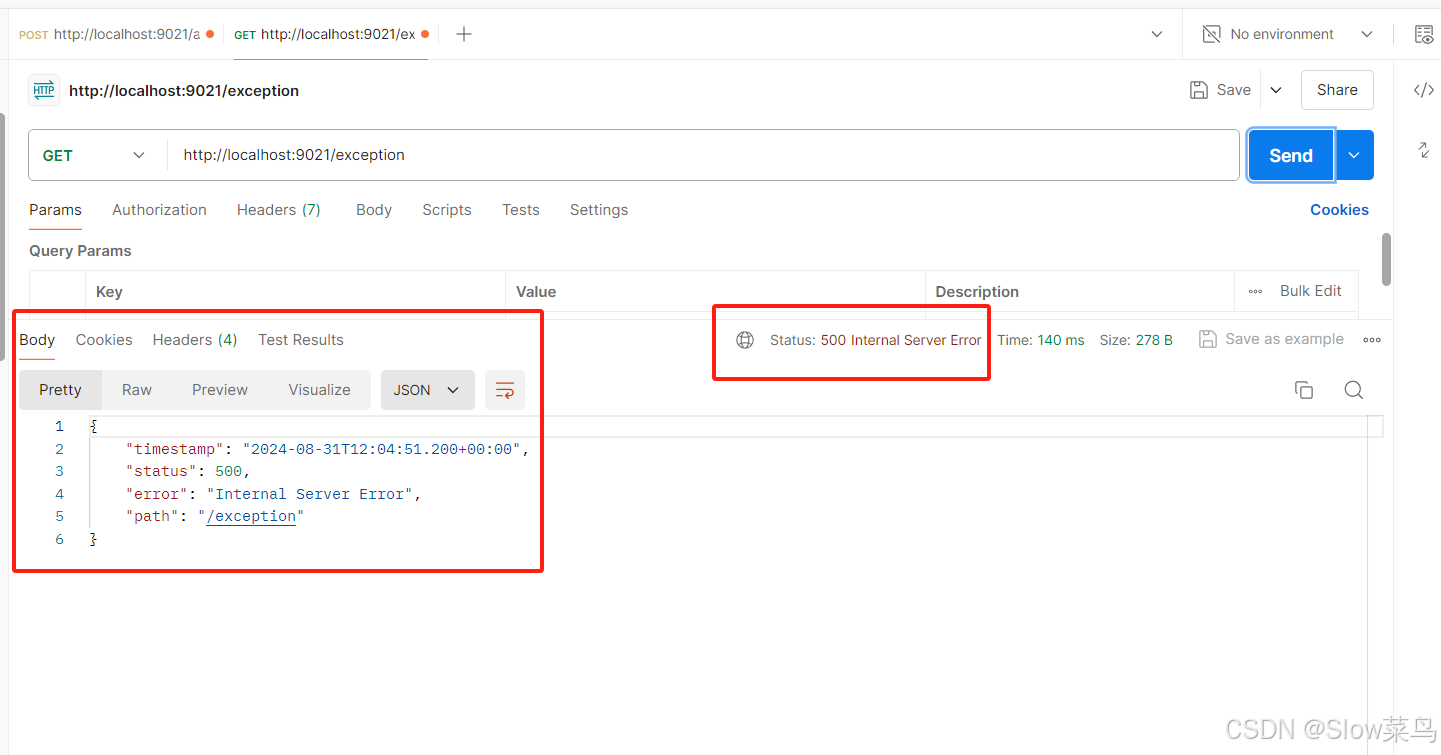The height and width of the screenshot is (755, 1441).
Task: Follow the /exception path link in response
Action: click(251, 516)
